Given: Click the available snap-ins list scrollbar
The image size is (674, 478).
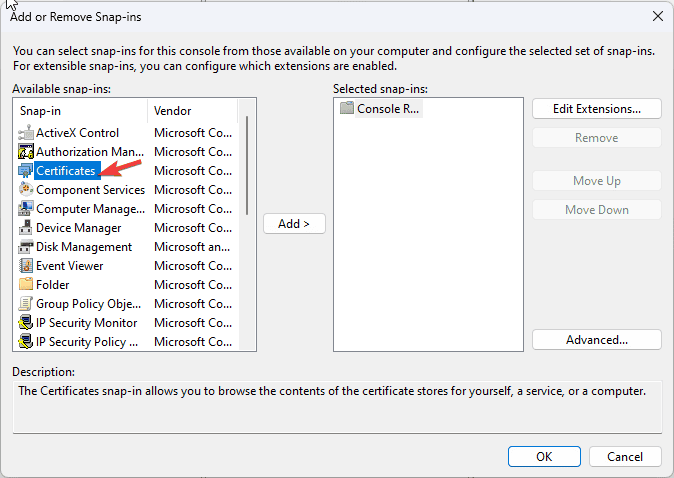Looking at the screenshot, I should (247, 165).
